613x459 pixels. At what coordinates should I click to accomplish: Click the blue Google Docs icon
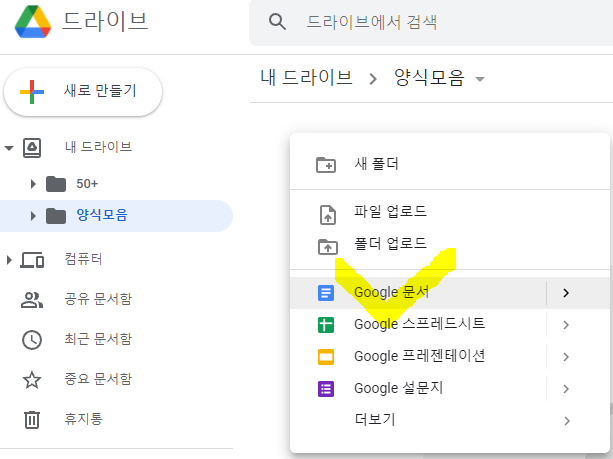point(326,293)
